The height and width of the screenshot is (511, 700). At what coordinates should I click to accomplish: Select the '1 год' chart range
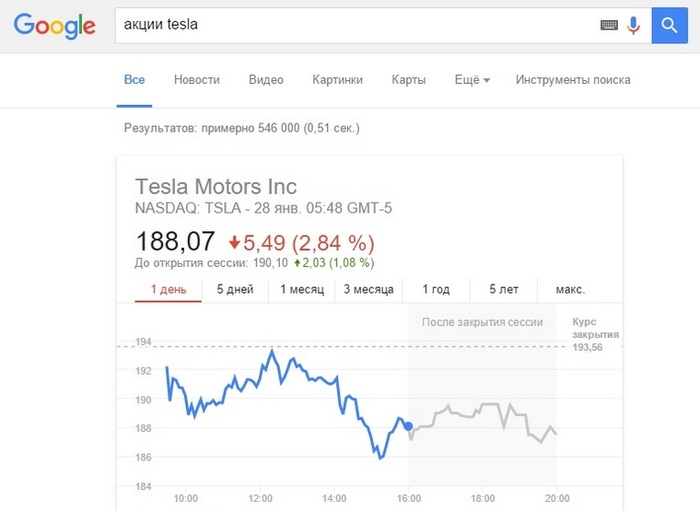coord(436,290)
